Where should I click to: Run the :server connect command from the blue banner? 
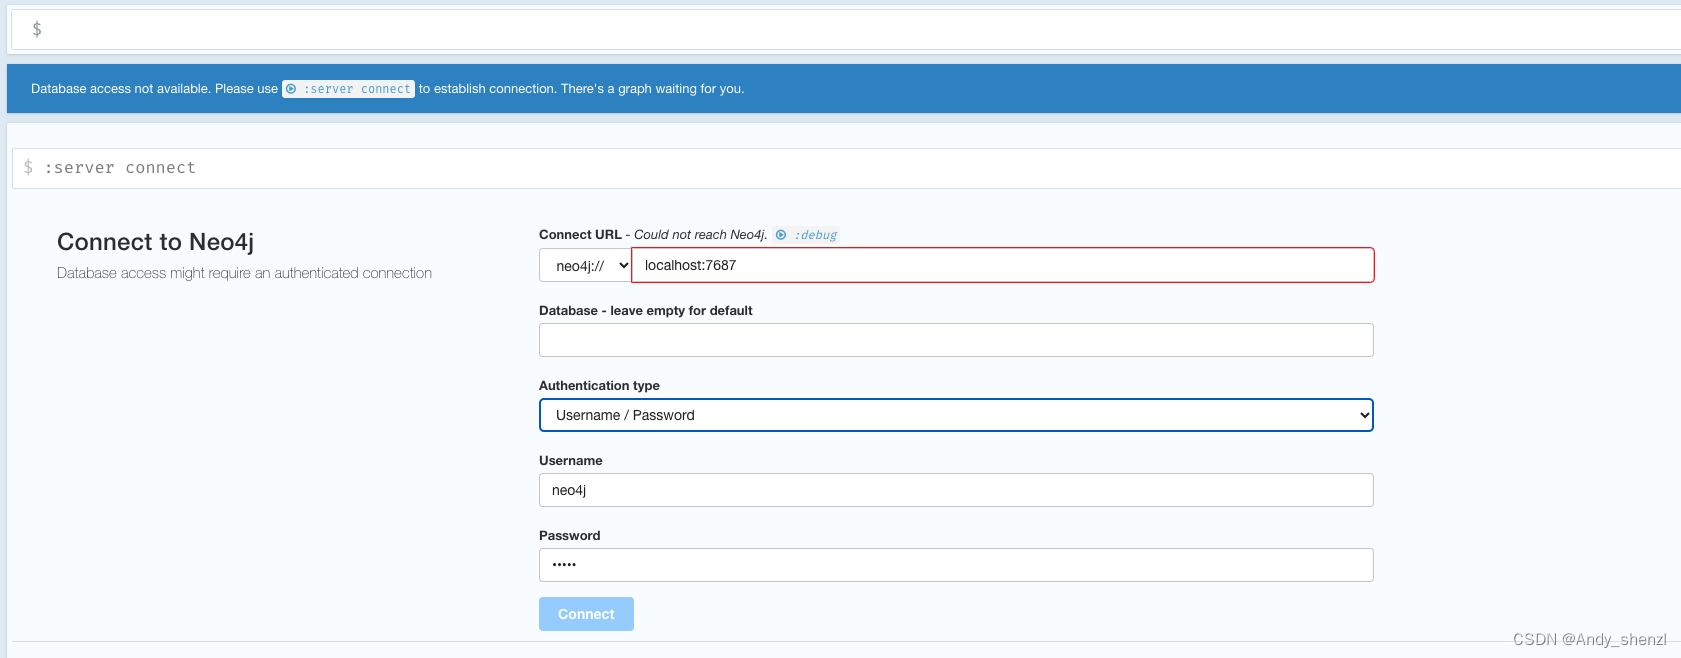348,89
